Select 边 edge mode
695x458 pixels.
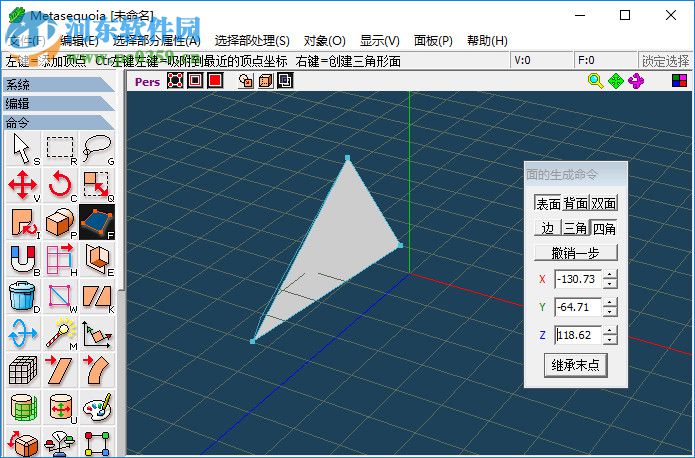coord(548,228)
